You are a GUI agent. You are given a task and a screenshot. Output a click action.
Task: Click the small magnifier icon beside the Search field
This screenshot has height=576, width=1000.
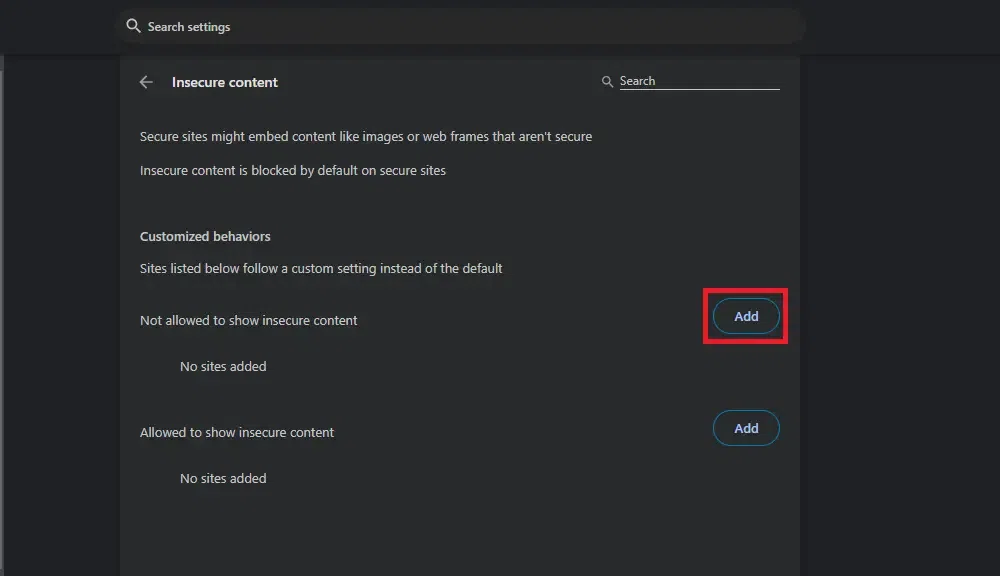(607, 82)
